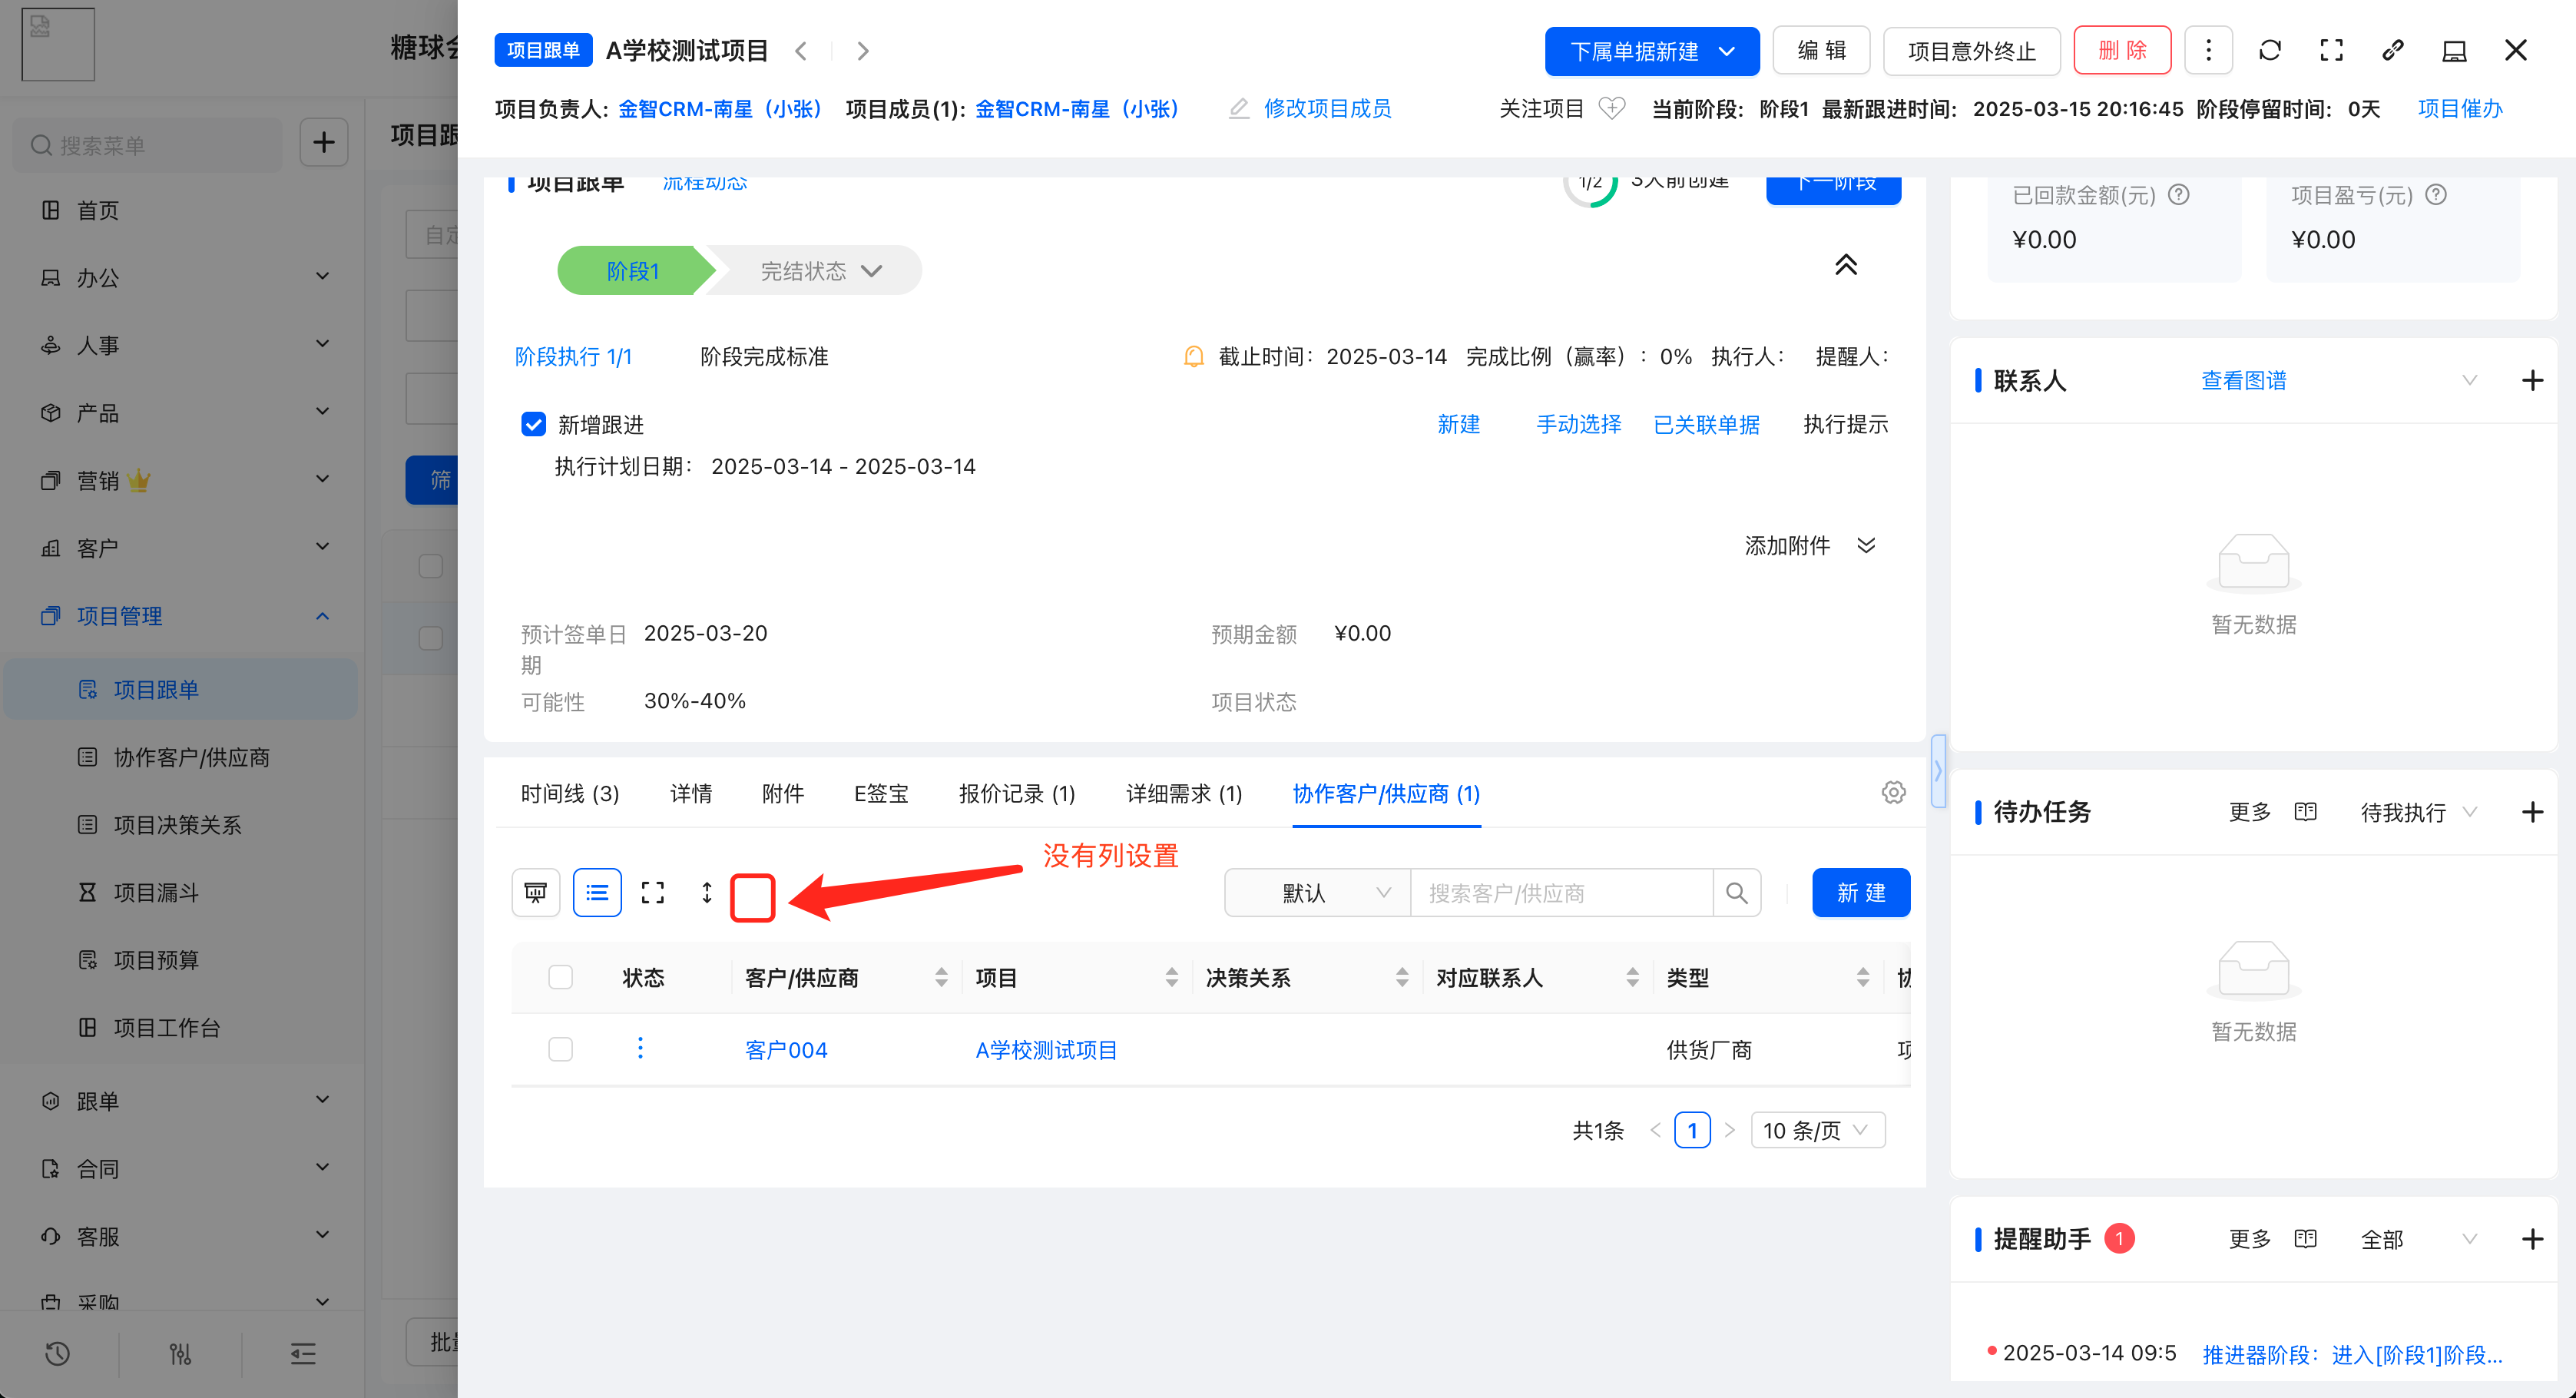Click the copy link icon

(2392, 50)
